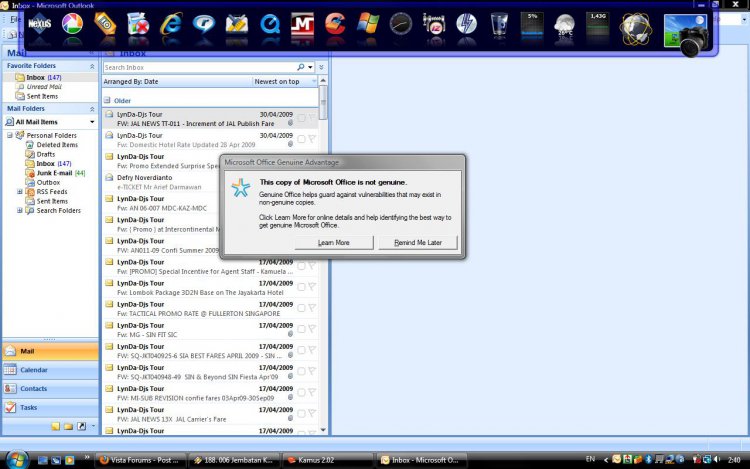Viewport: 750px width, 469px height.
Task: Click the CPU meter showing 5%
Action: [532, 24]
